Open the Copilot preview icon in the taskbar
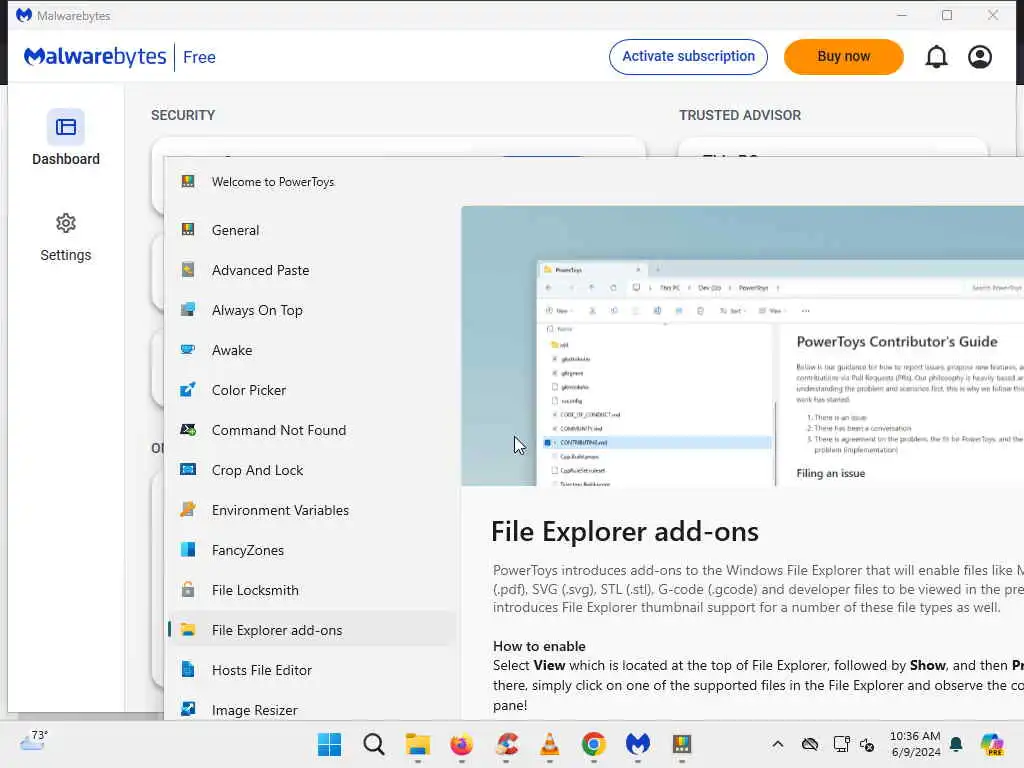Screen dimensions: 1024x768 (x=993, y=744)
